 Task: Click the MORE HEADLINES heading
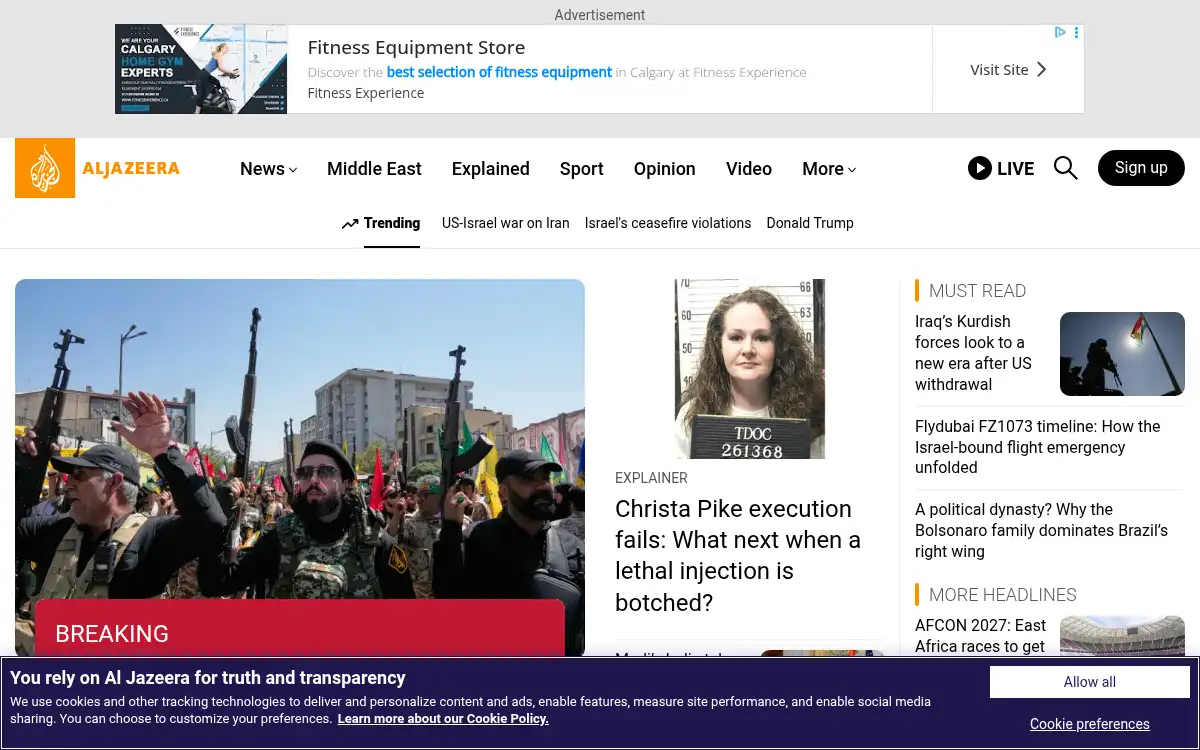[x=1003, y=595]
